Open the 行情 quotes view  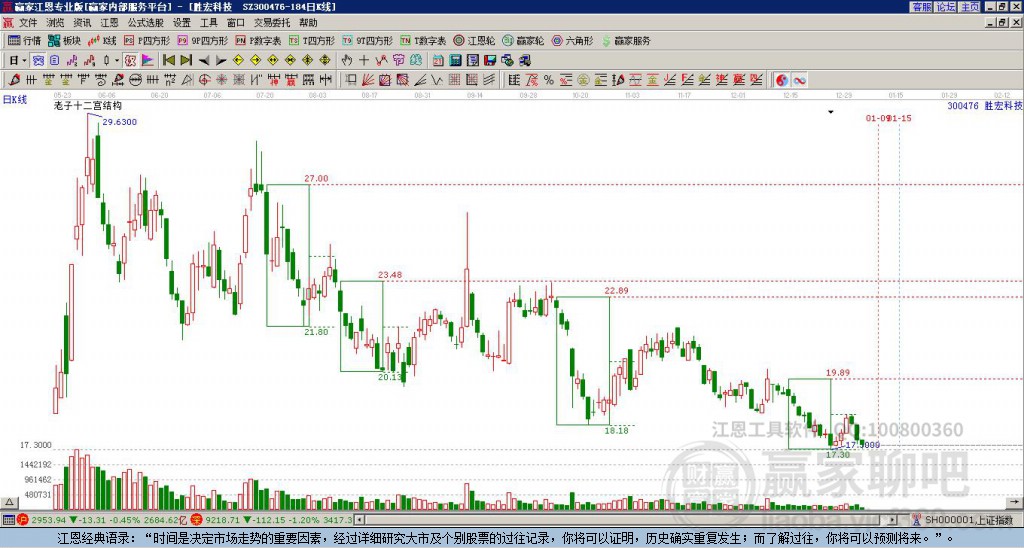(x=24, y=40)
